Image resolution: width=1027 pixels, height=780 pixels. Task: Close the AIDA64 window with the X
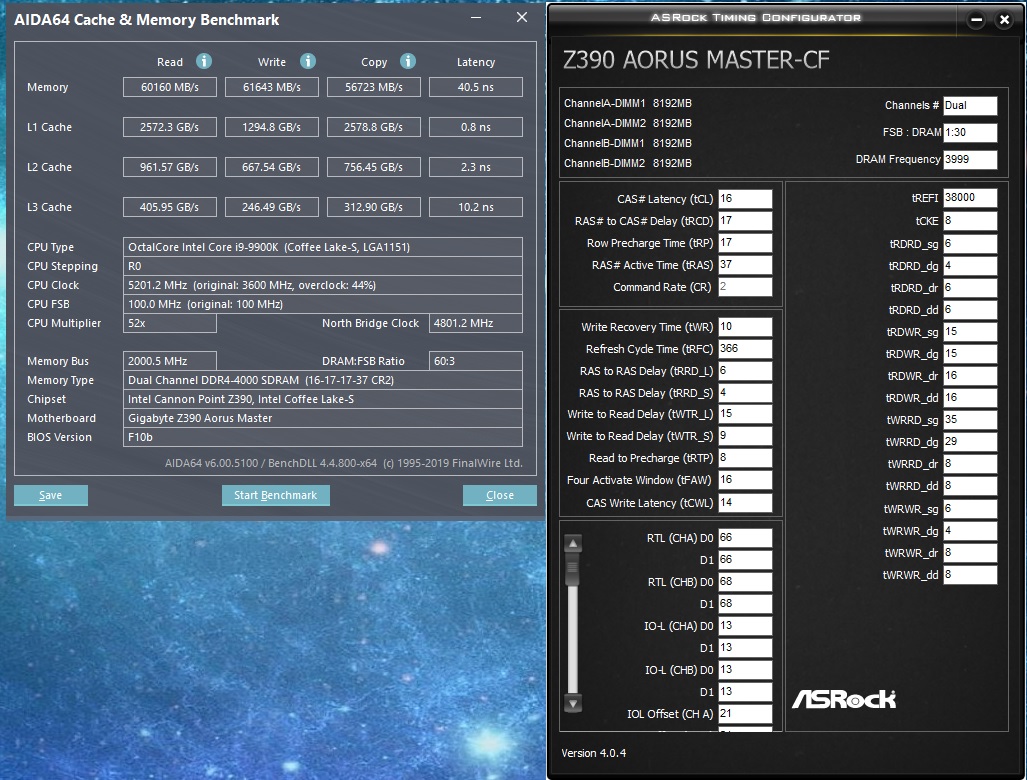click(522, 18)
